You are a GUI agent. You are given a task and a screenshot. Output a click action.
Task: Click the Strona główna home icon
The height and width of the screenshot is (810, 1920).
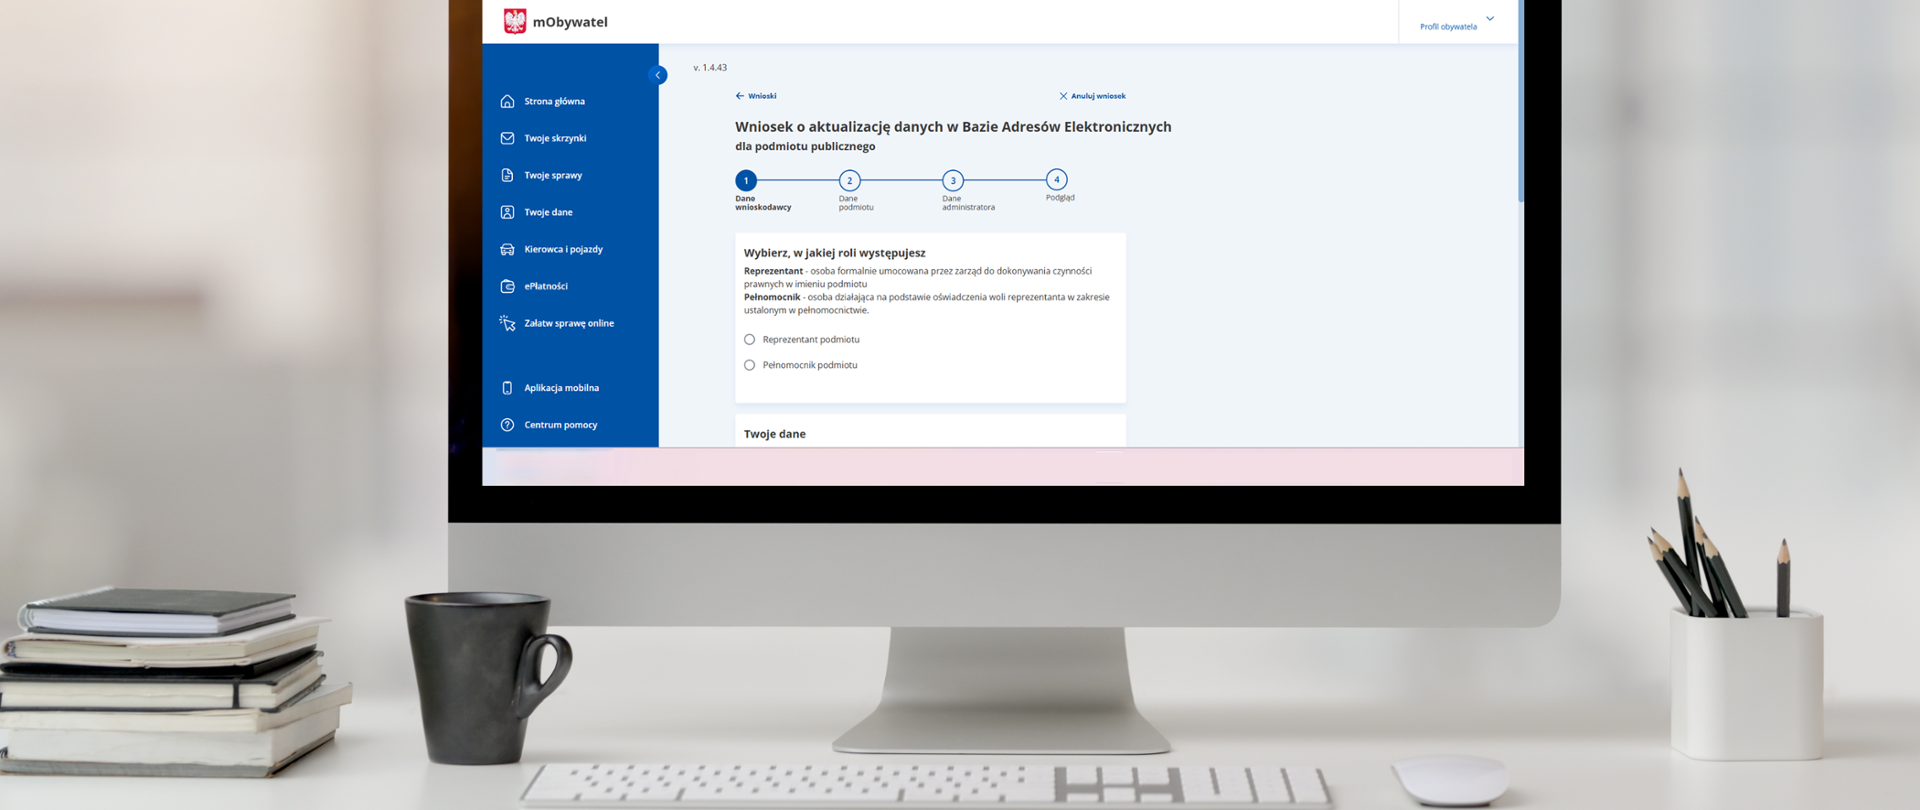point(507,101)
